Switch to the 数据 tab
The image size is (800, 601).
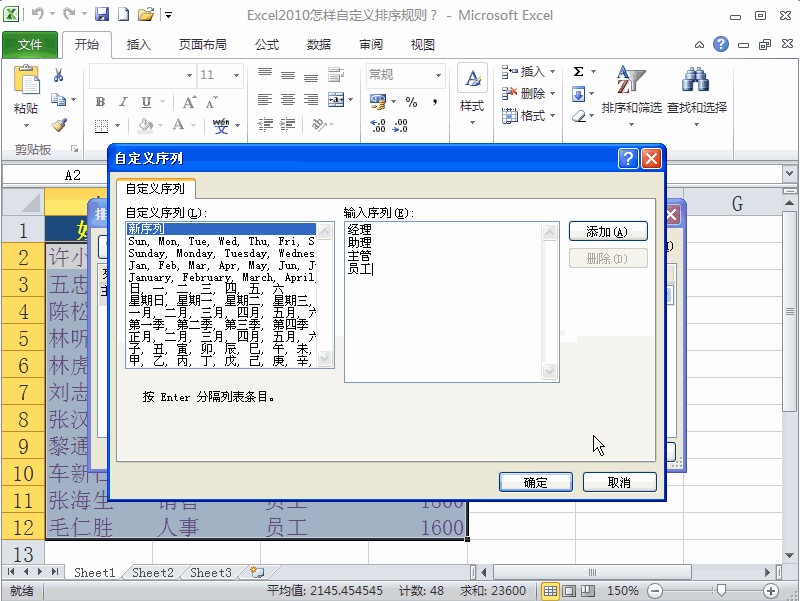(x=319, y=45)
